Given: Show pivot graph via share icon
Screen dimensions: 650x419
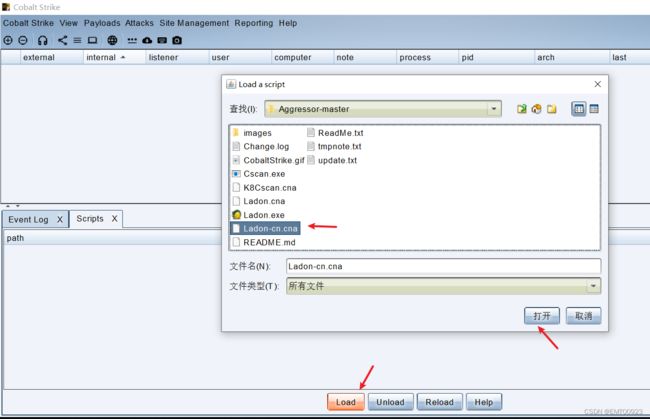Looking at the screenshot, I should pos(62,40).
